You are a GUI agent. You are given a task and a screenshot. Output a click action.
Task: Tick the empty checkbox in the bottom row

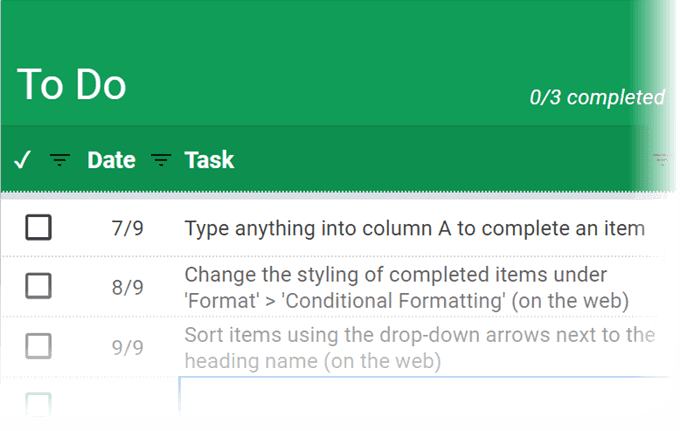39,404
